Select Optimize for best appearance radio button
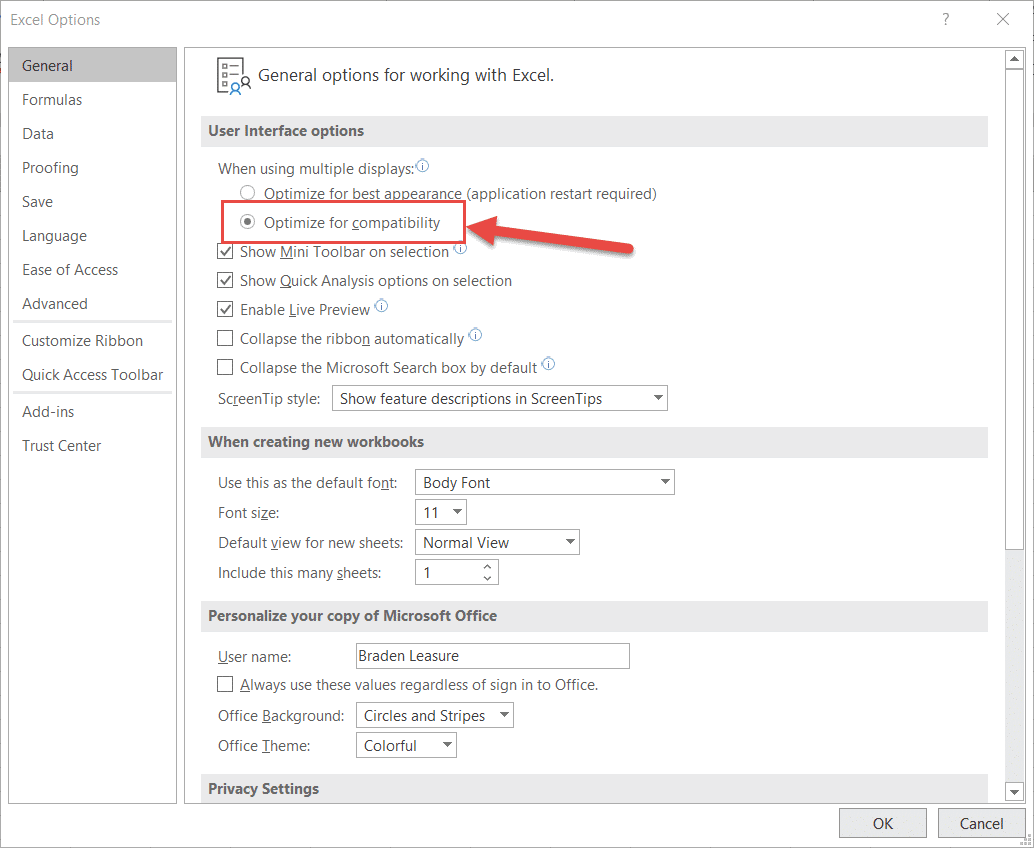The width and height of the screenshot is (1034, 848). click(247, 193)
